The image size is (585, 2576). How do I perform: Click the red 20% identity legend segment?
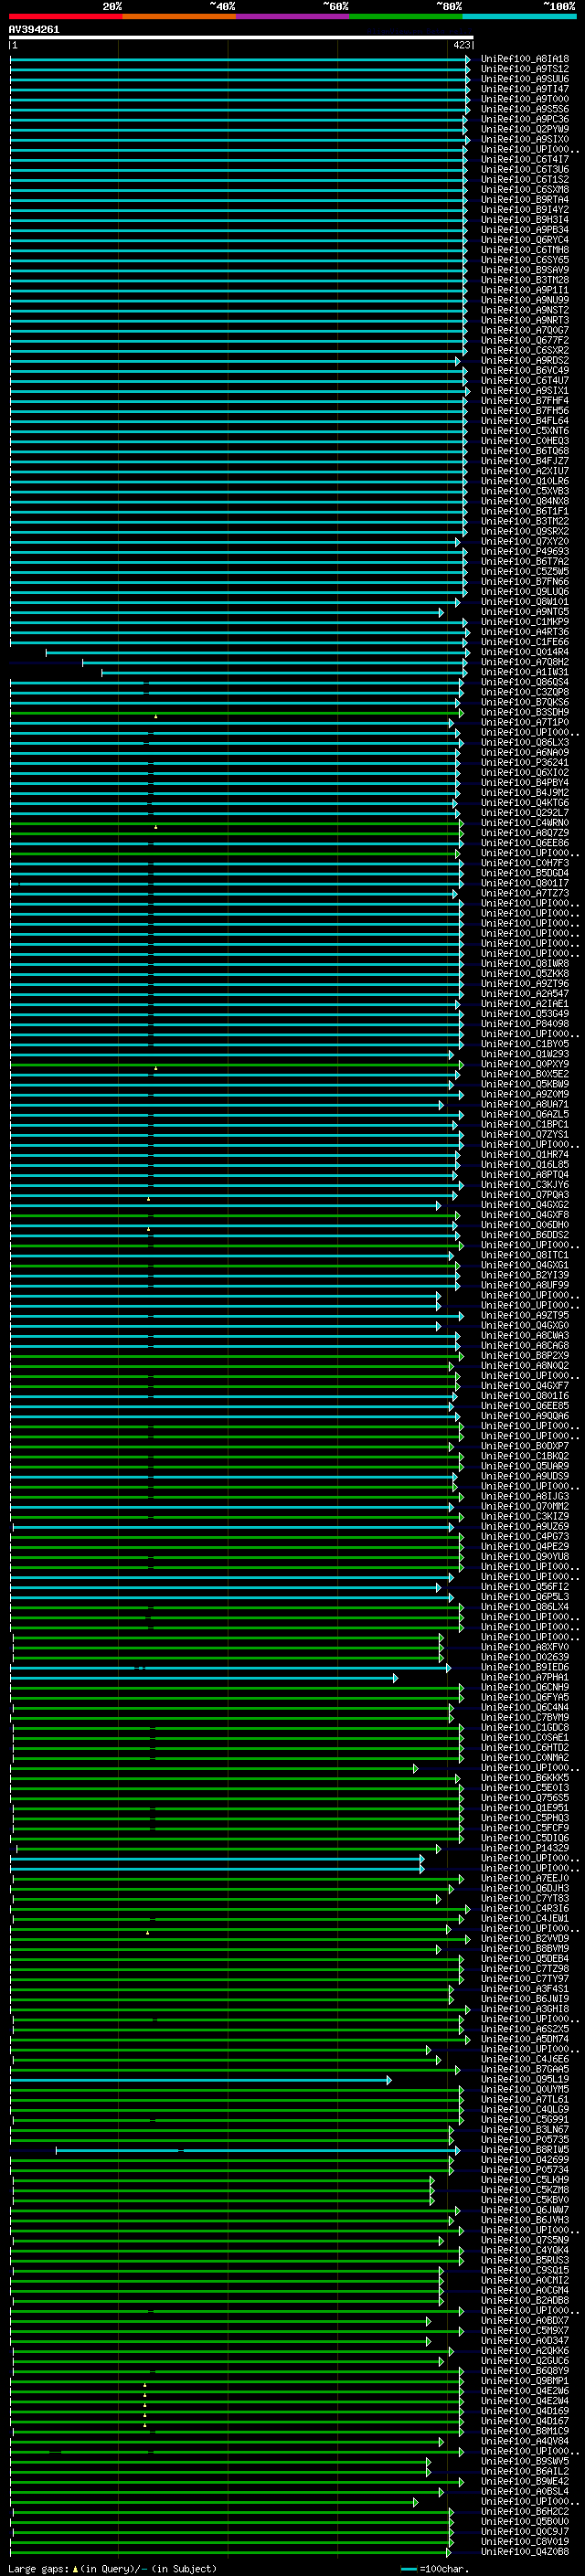(66, 16)
